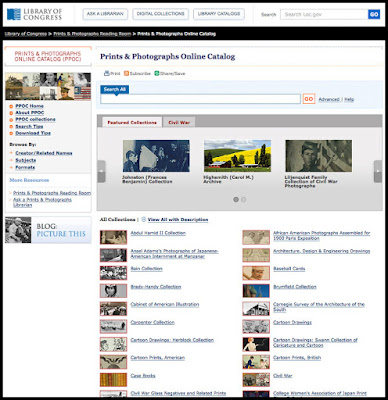The image size is (388, 400).
Task: Open Ask a Librarian
Action: click(105, 14)
